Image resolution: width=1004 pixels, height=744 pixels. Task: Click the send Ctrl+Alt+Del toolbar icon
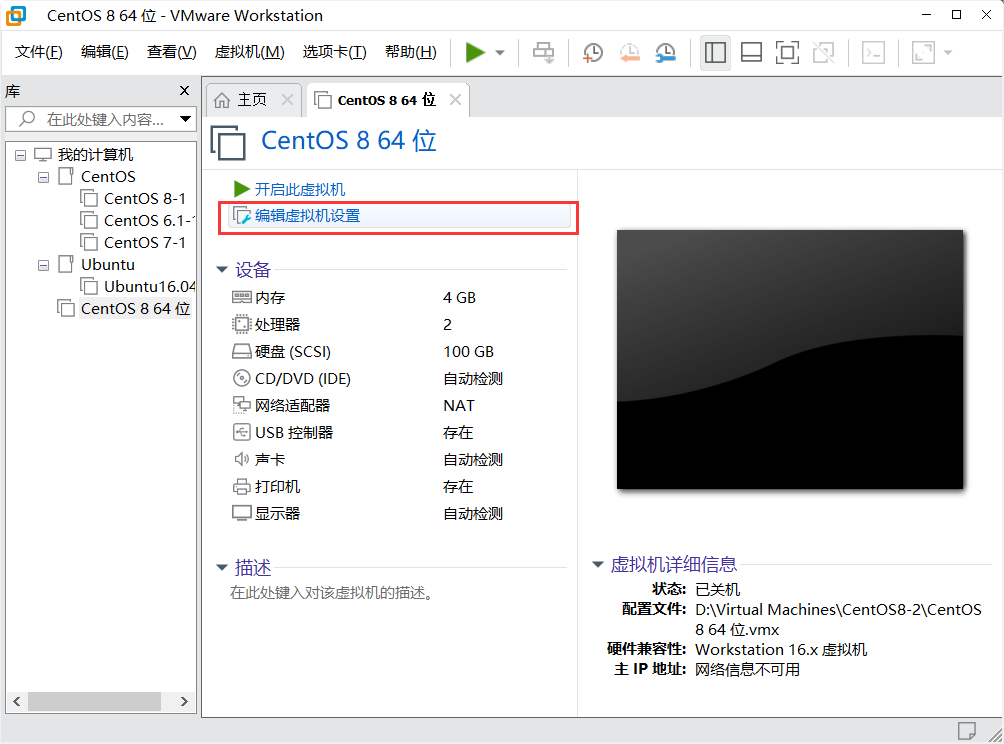(x=544, y=53)
